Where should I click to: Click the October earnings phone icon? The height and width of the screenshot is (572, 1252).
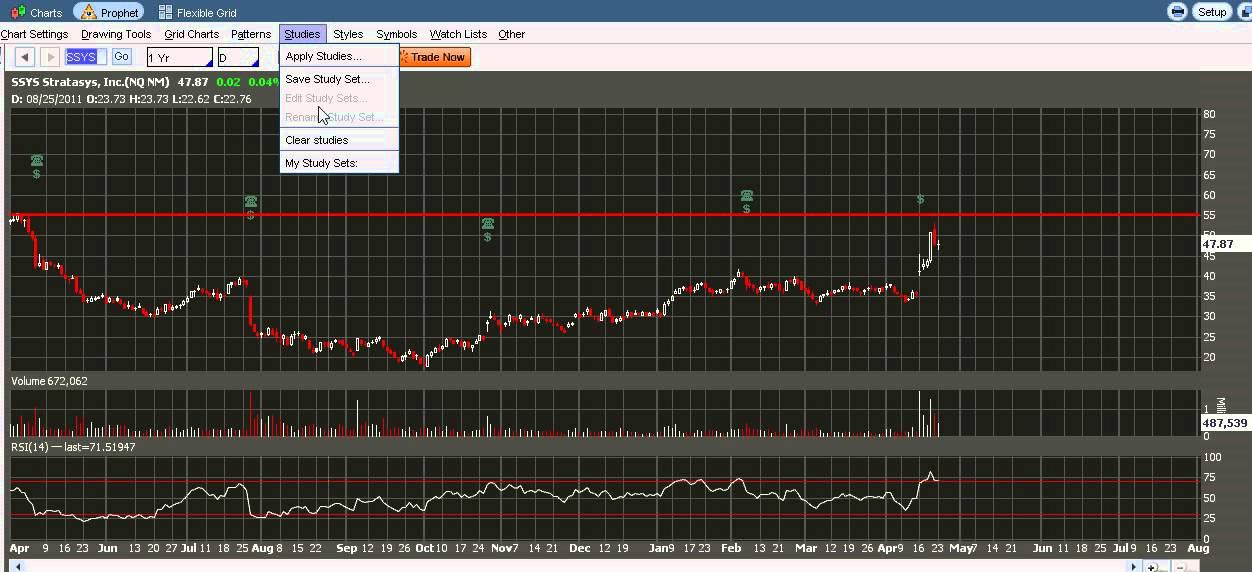488,223
